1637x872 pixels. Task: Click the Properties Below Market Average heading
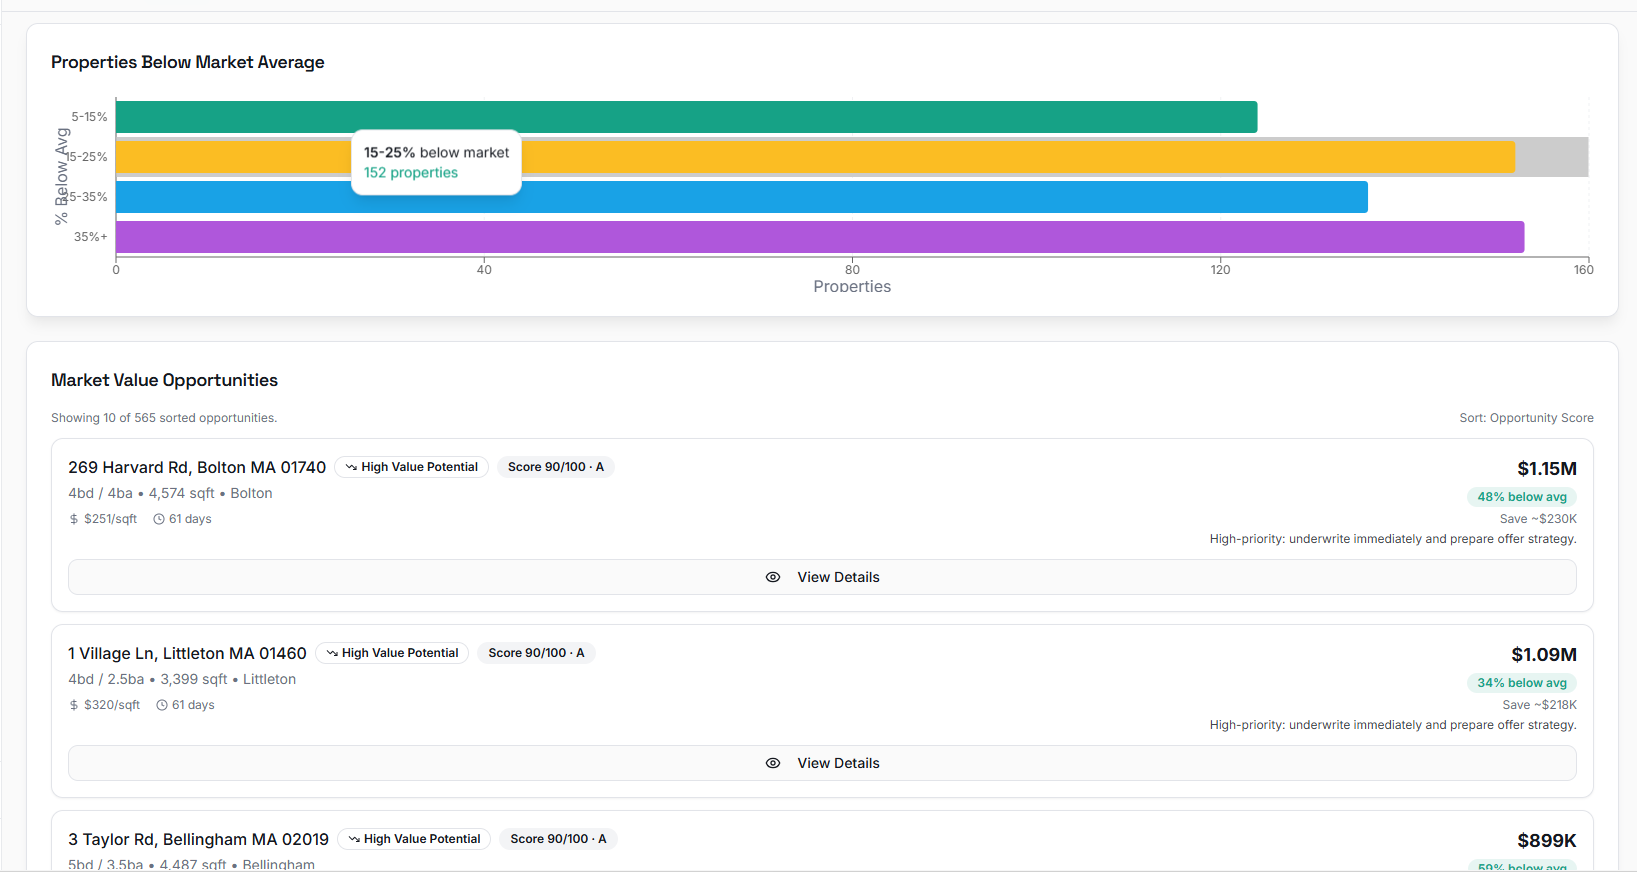click(x=188, y=62)
